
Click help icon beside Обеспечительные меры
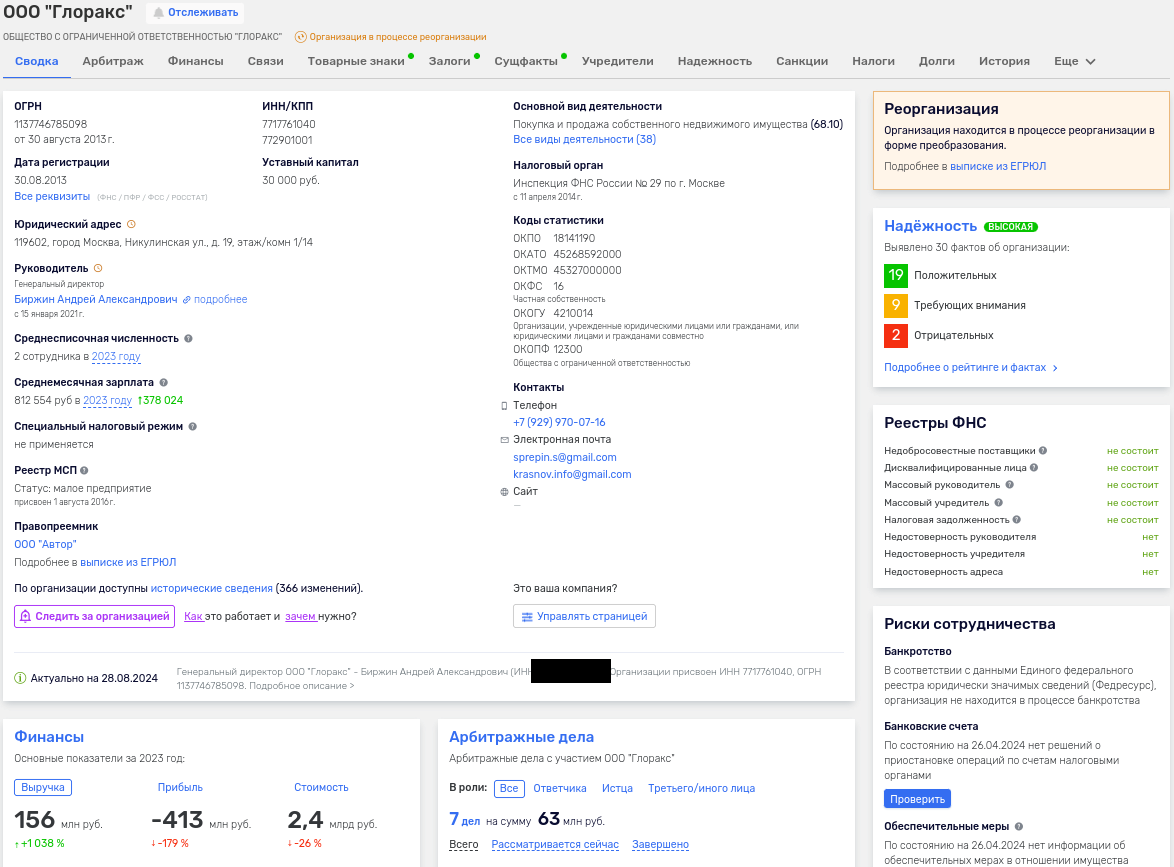pyautogui.click(x=1018, y=827)
